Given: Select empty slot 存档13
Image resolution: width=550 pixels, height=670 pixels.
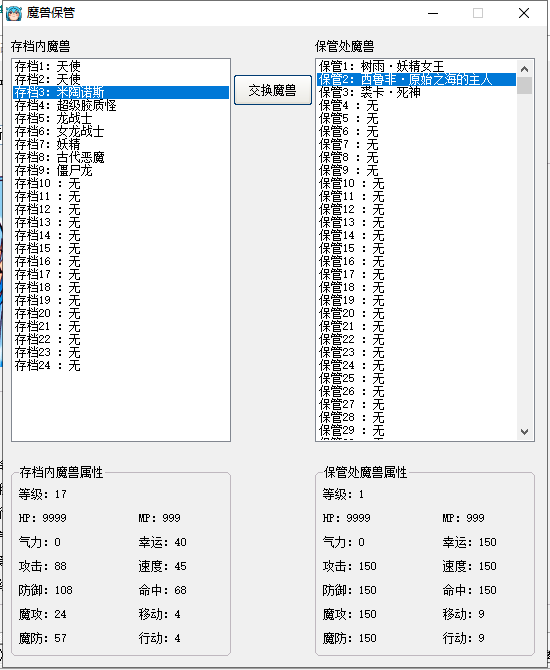Looking at the screenshot, I should tap(121, 223).
